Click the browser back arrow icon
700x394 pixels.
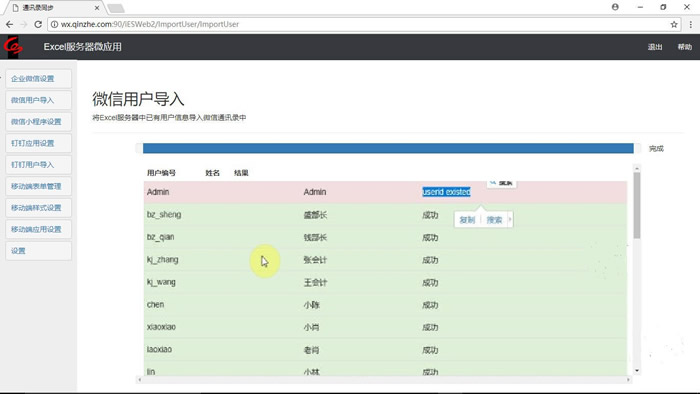pyautogui.click(x=9, y=25)
